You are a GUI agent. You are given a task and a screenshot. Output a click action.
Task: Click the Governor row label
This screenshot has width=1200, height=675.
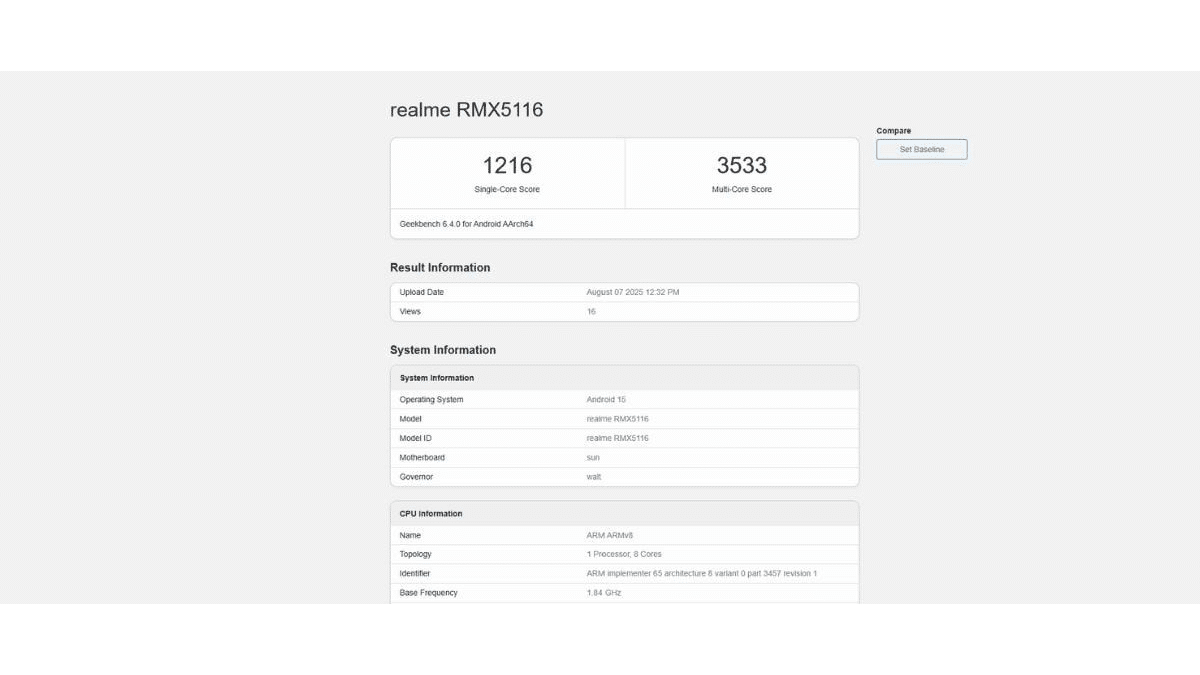coord(416,477)
